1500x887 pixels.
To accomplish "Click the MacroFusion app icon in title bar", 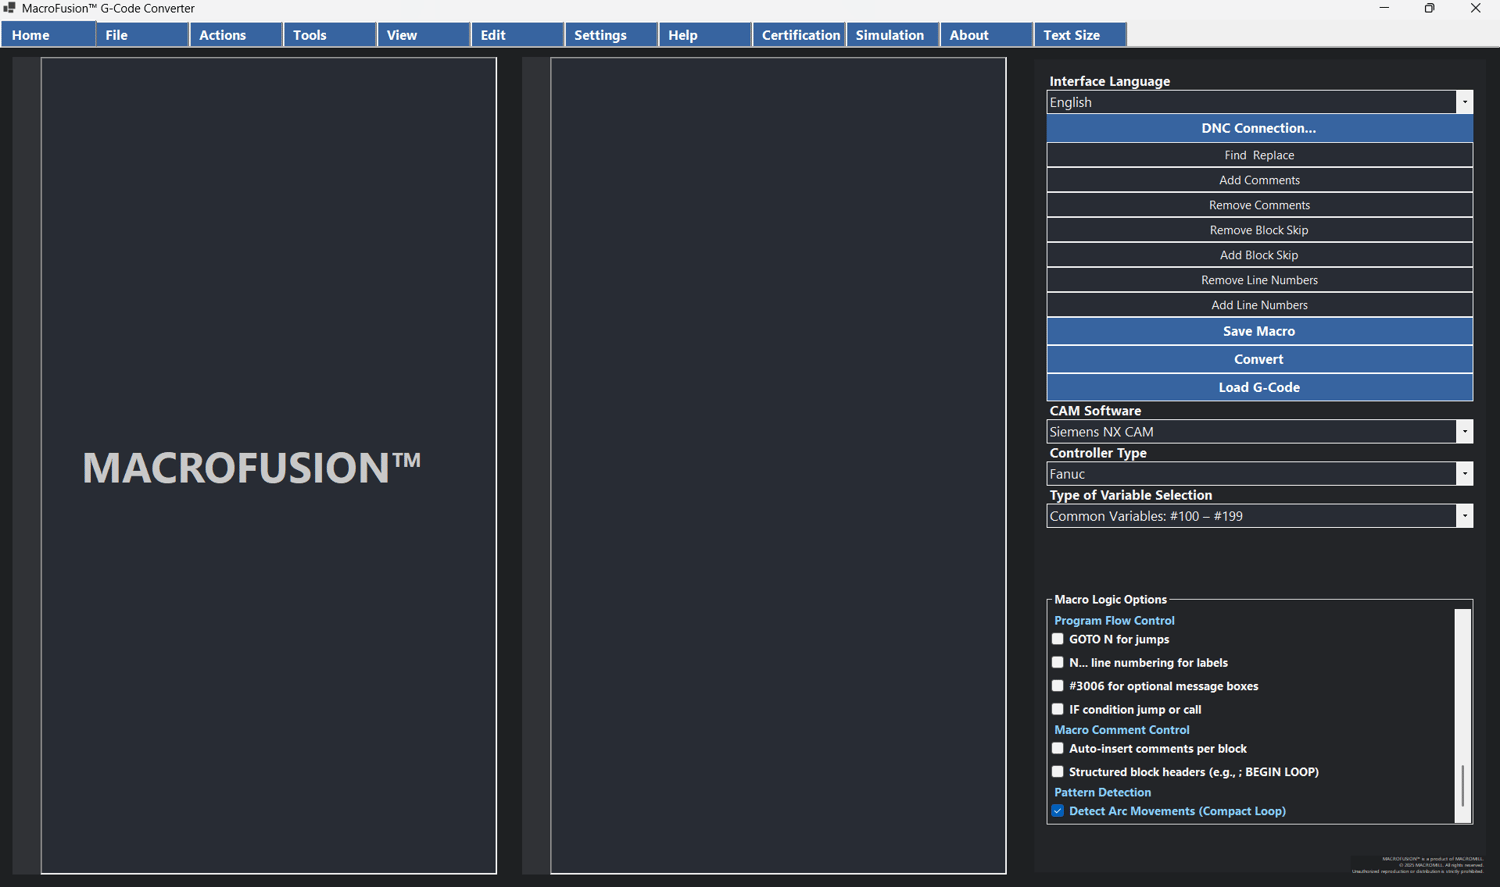I will (x=9, y=8).
